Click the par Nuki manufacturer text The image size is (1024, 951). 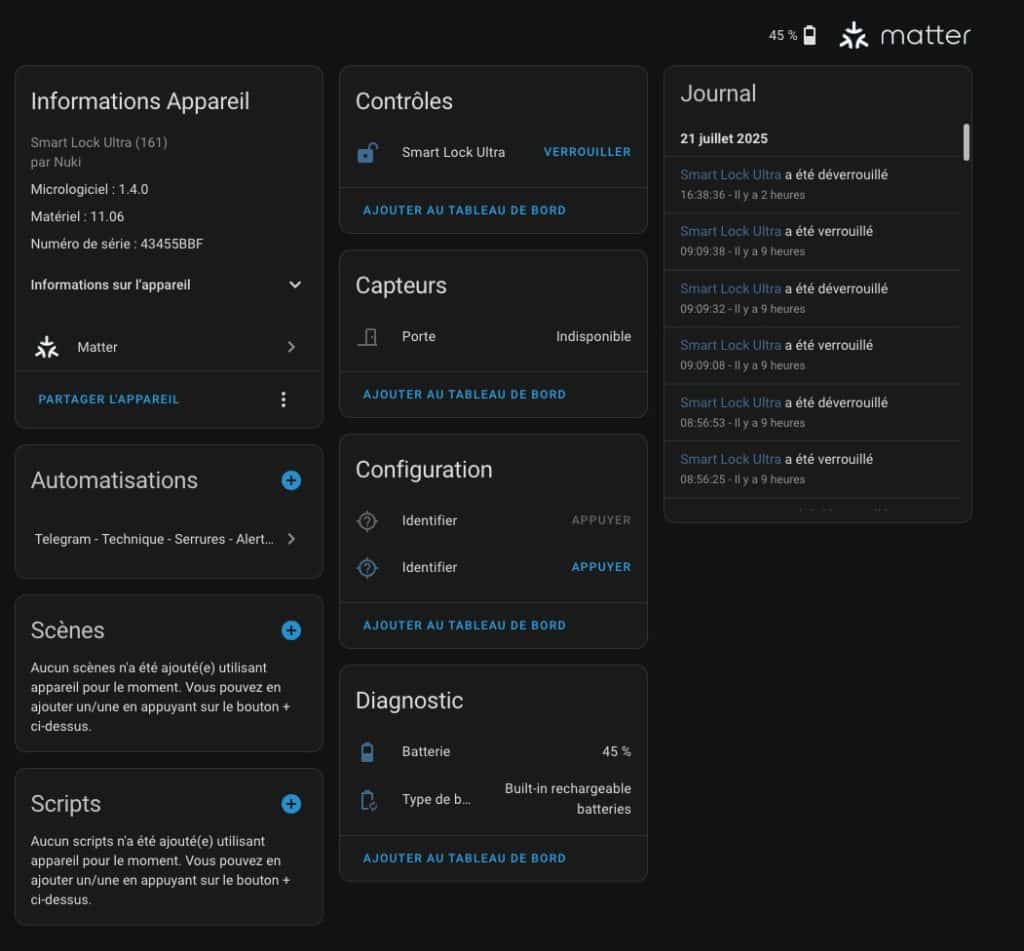click(56, 162)
